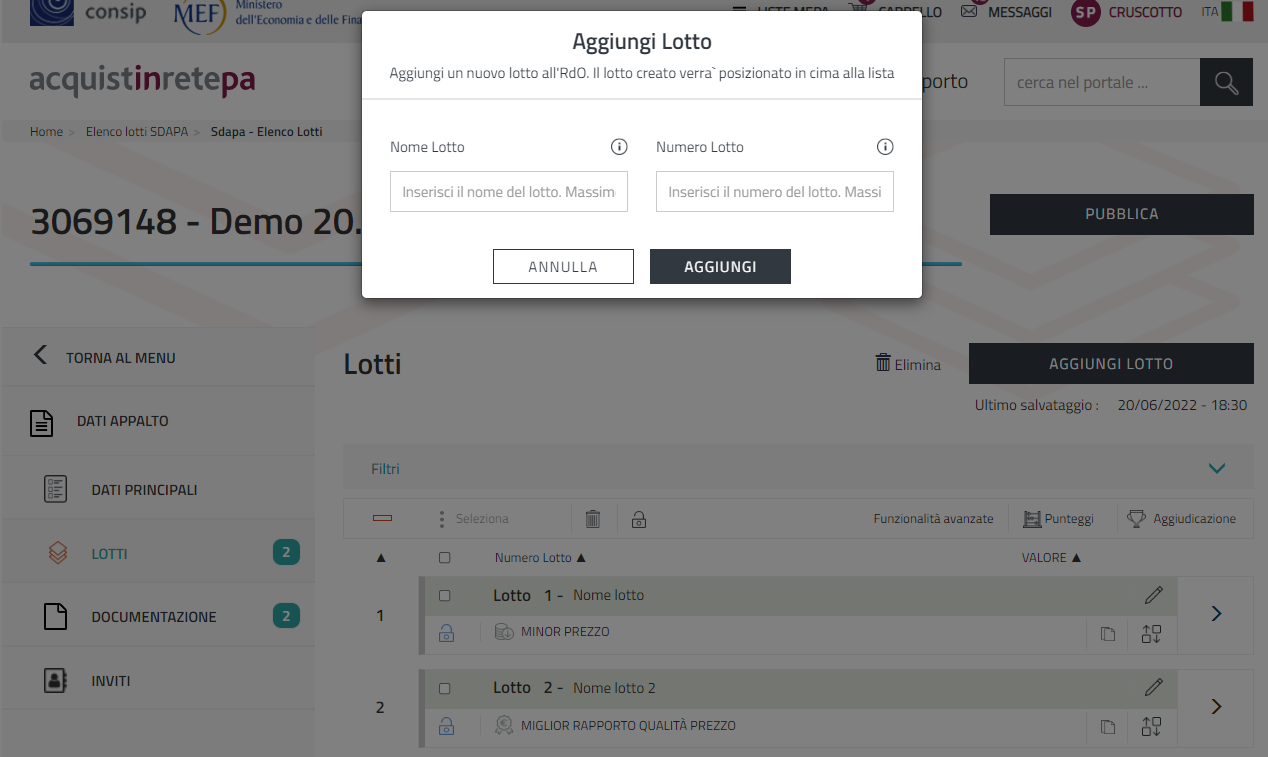Click the trash icon in the lots toolbar
Viewport: 1268px width, 757px height.
[593, 519]
